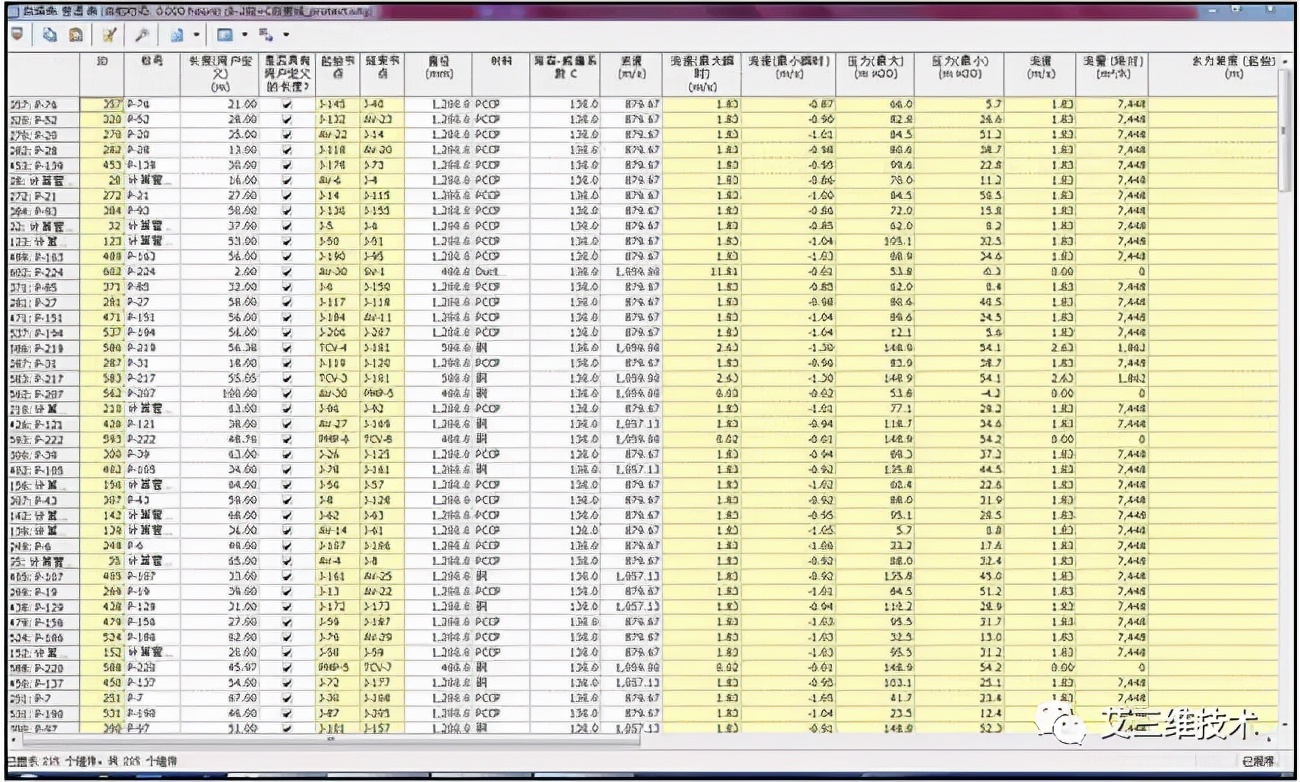Click the copy icon in the toolbar
Viewport: 1300px width, 782px height.
pyautogui.click(x=50, y=35)
